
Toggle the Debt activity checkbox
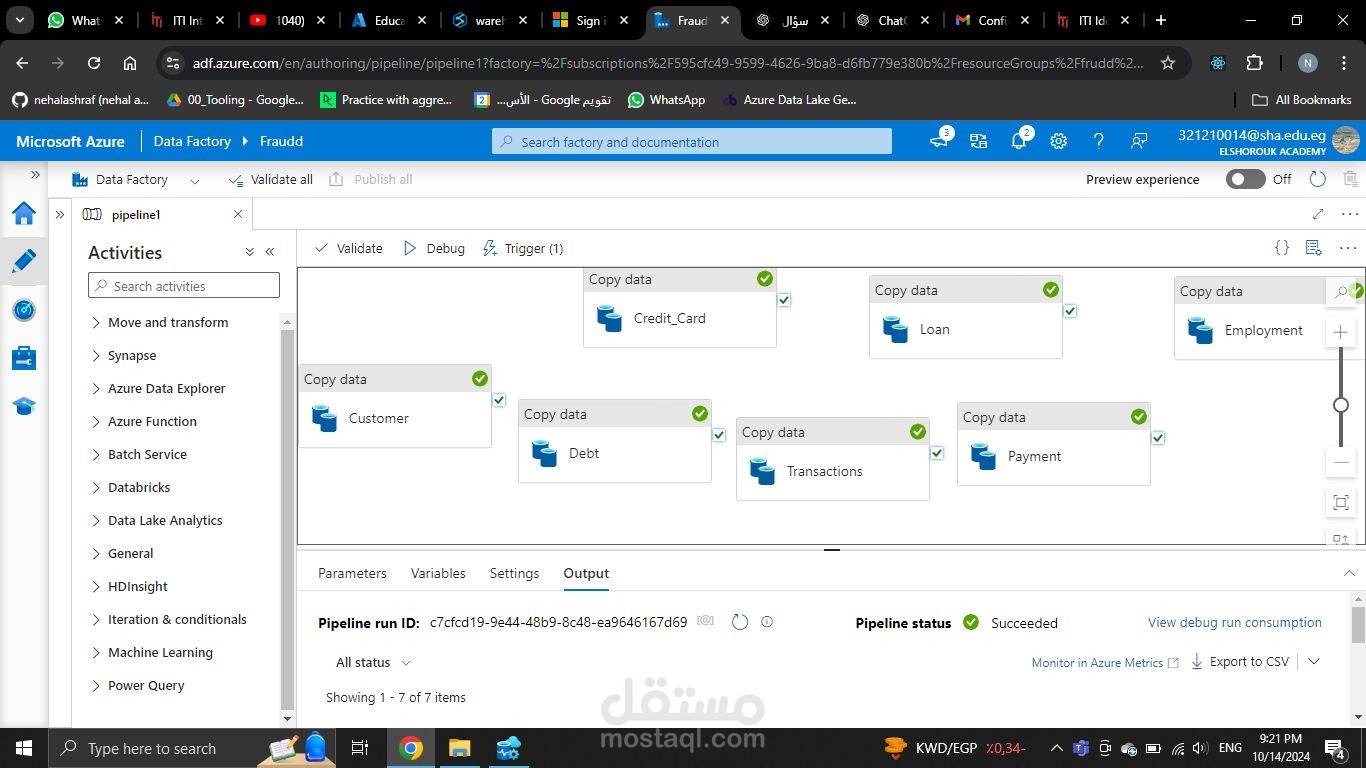coord(719,435)
